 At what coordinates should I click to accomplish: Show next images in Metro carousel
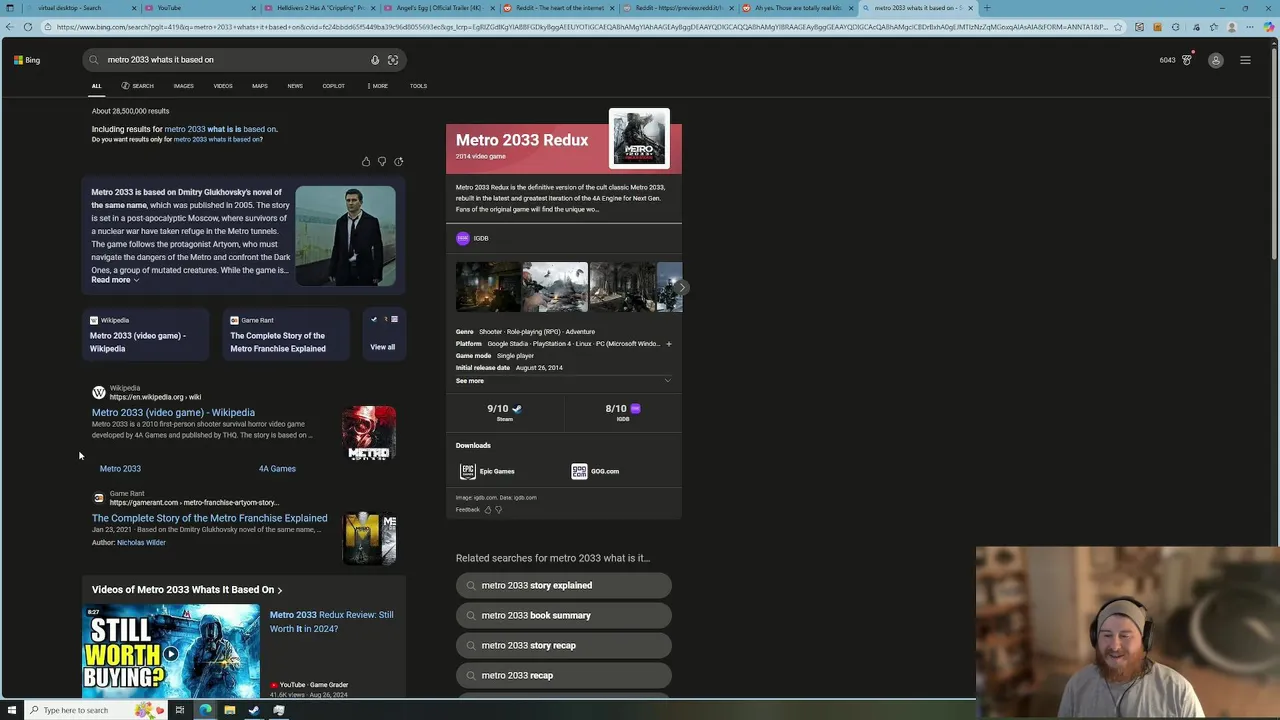click(x=680, y=288)
